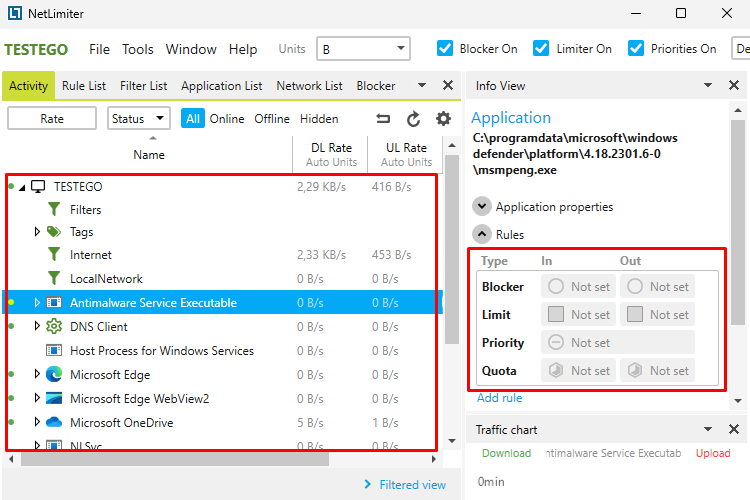Switch to the Filter List tab
750x500 pixels.
pos(143,86)
